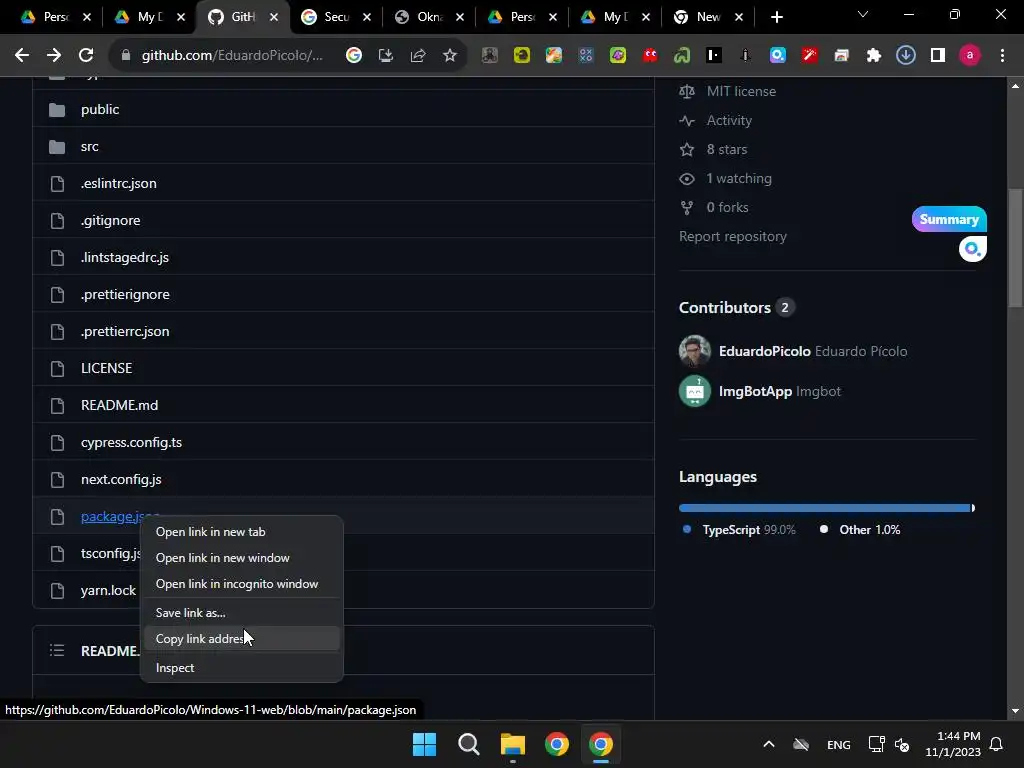
Task: Open the .prettierignore file
Action: pyautogui.click(x=125, y=295)
